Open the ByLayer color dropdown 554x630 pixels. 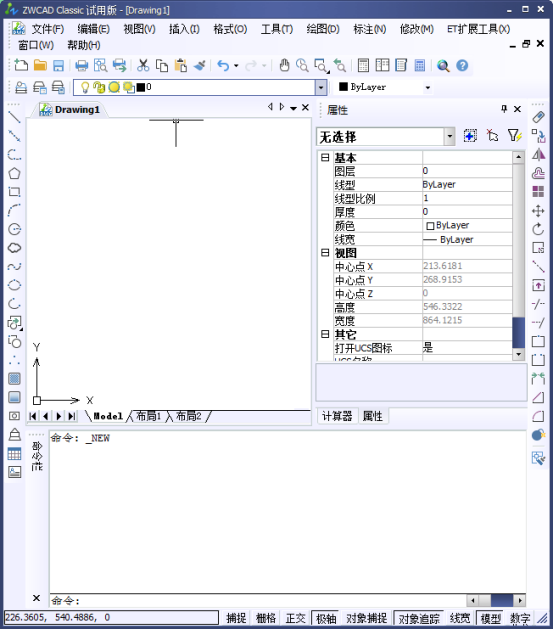tap(428, 87)
